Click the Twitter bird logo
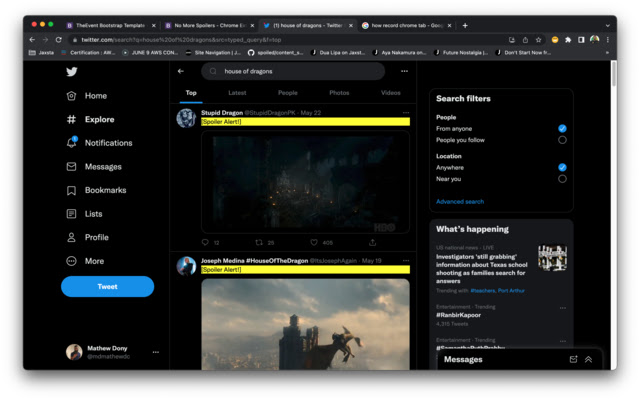The image size is (640, 400). click(72, 72)
